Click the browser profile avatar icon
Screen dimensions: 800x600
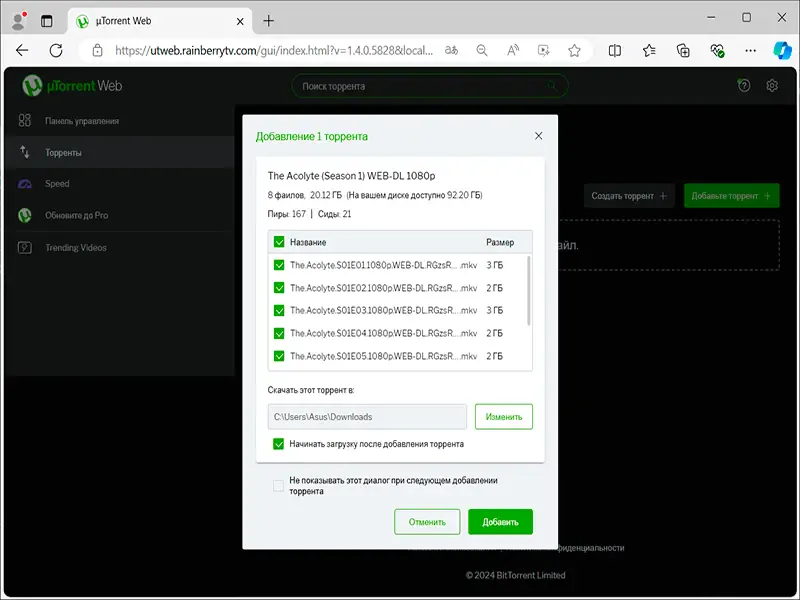[19, 21]
